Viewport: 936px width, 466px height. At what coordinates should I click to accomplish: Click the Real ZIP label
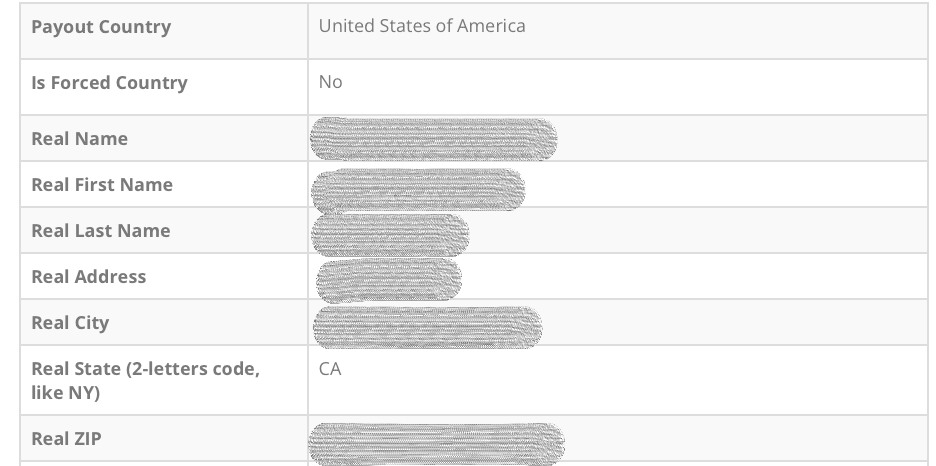point(66,439)
